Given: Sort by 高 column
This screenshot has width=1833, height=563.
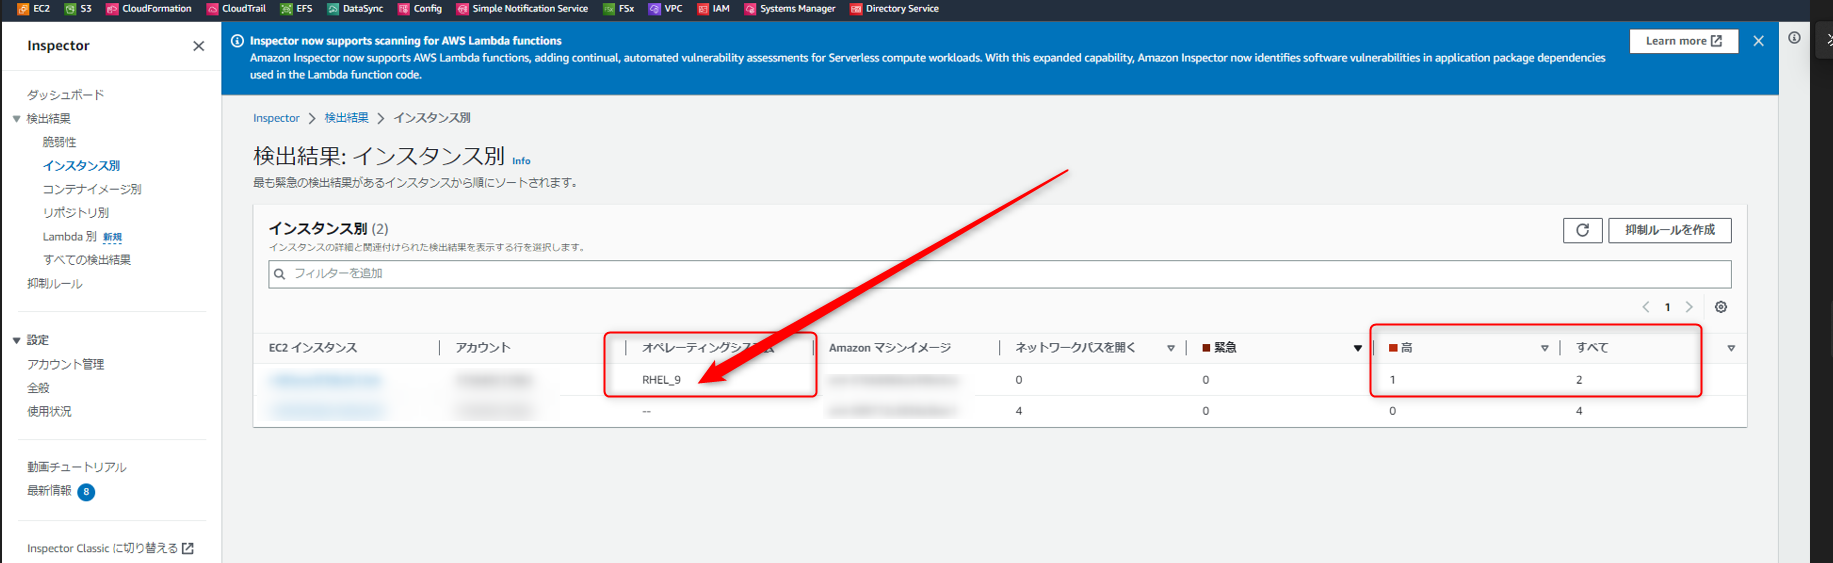Looking at the screenshot, I should (x=1544, y=348).
